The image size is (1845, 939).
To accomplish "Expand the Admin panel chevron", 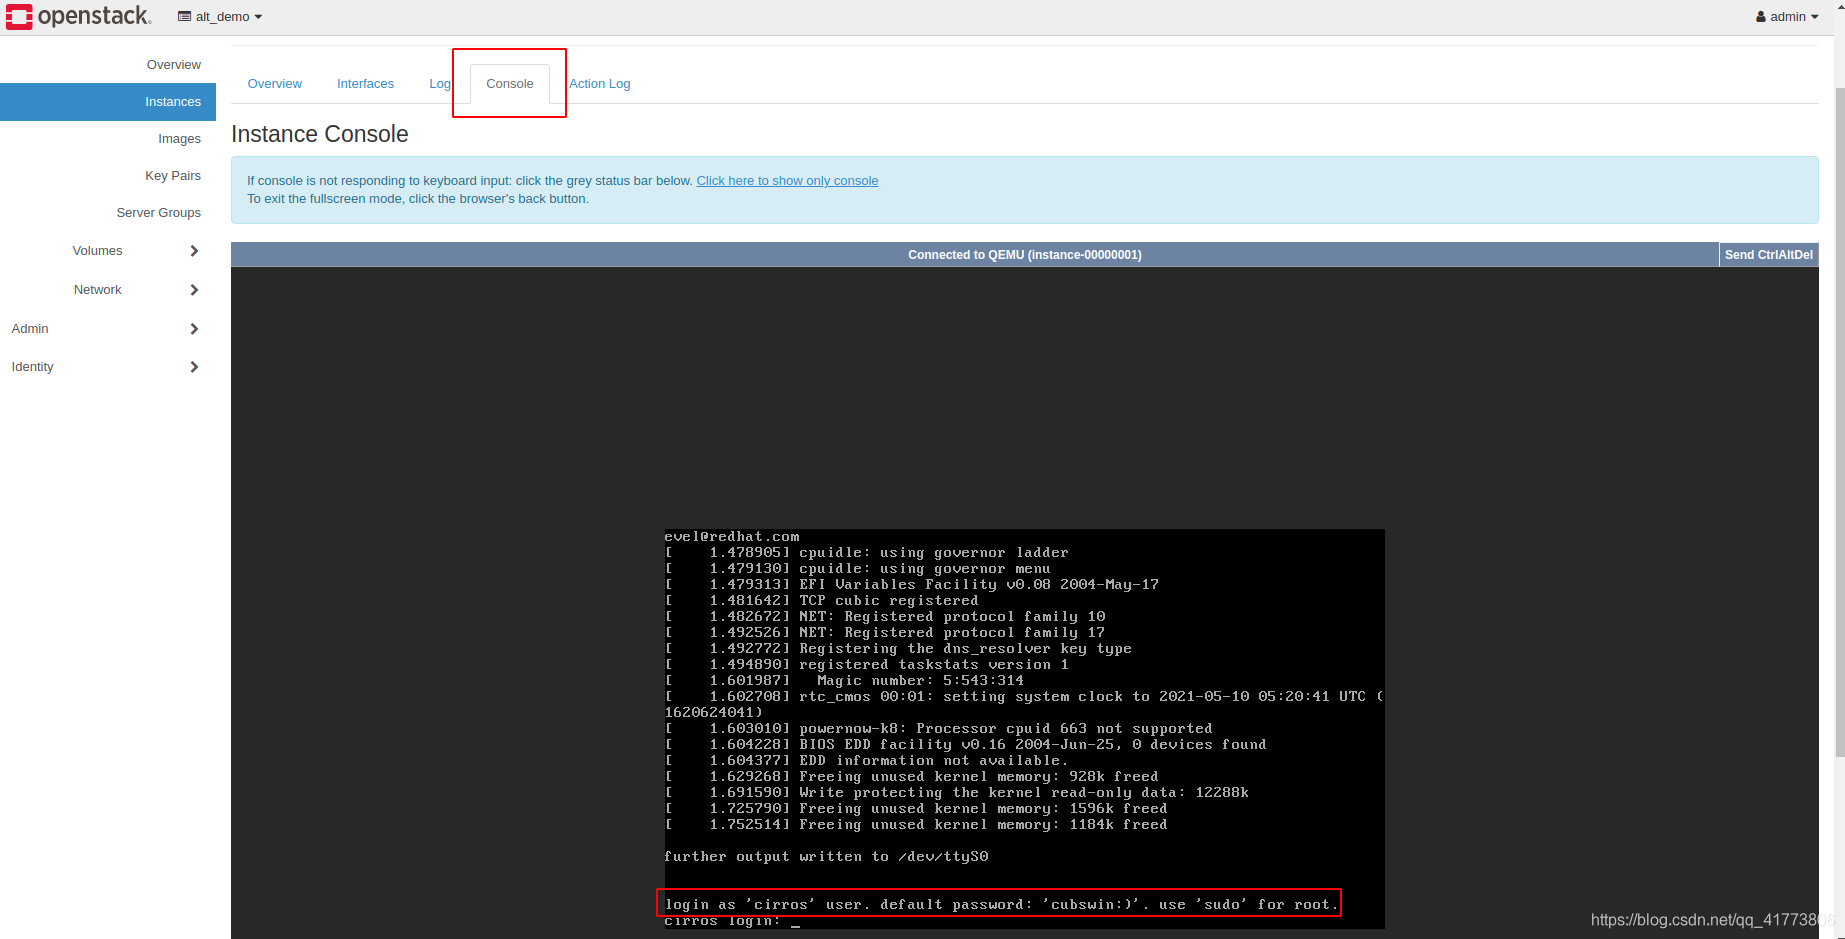I will pyautogui.click(x=194, y=329).
